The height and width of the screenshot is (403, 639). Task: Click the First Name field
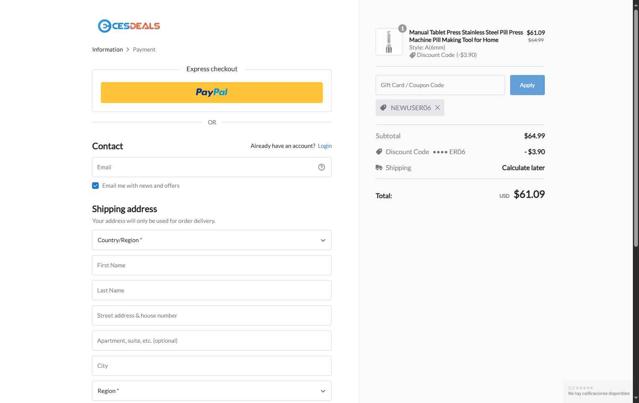(x=212, y=265)
